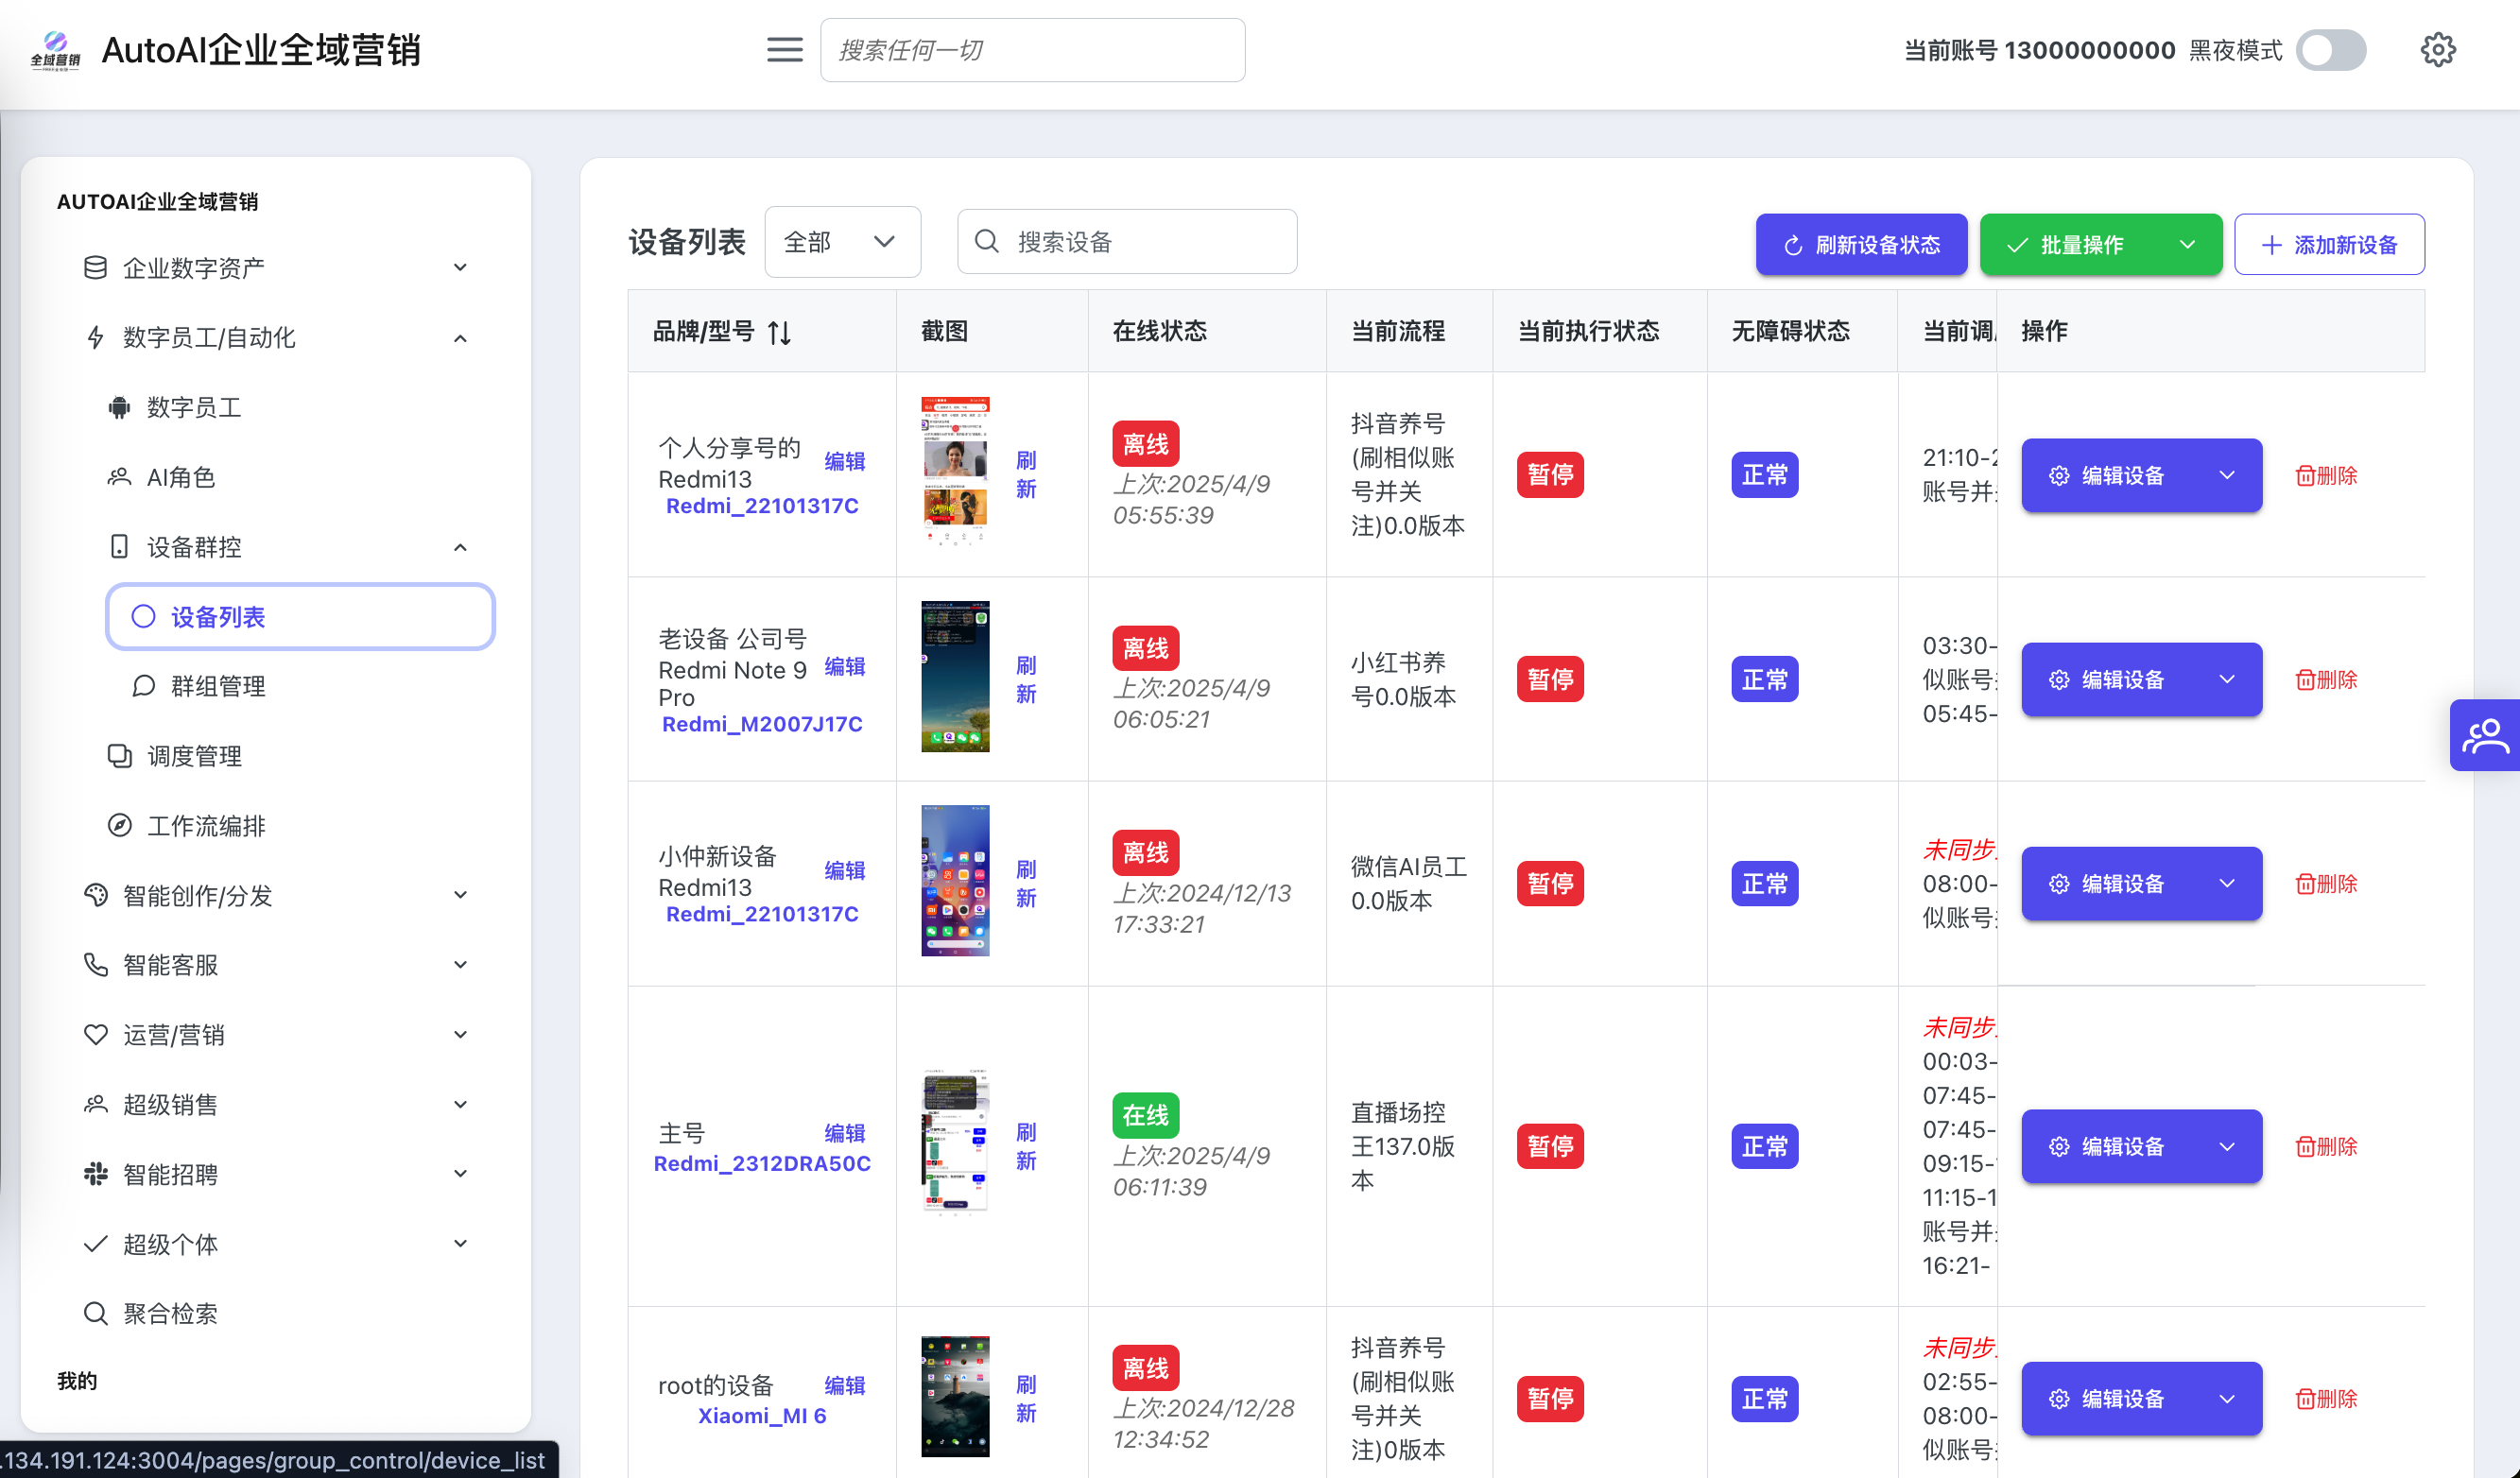Click the 直播场控王137.0版本 workflow cell

coord(1403,1147)
